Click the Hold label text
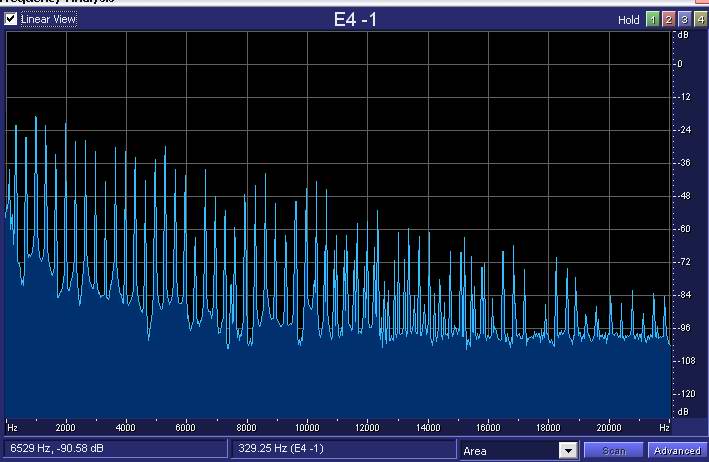 (628, 19)
